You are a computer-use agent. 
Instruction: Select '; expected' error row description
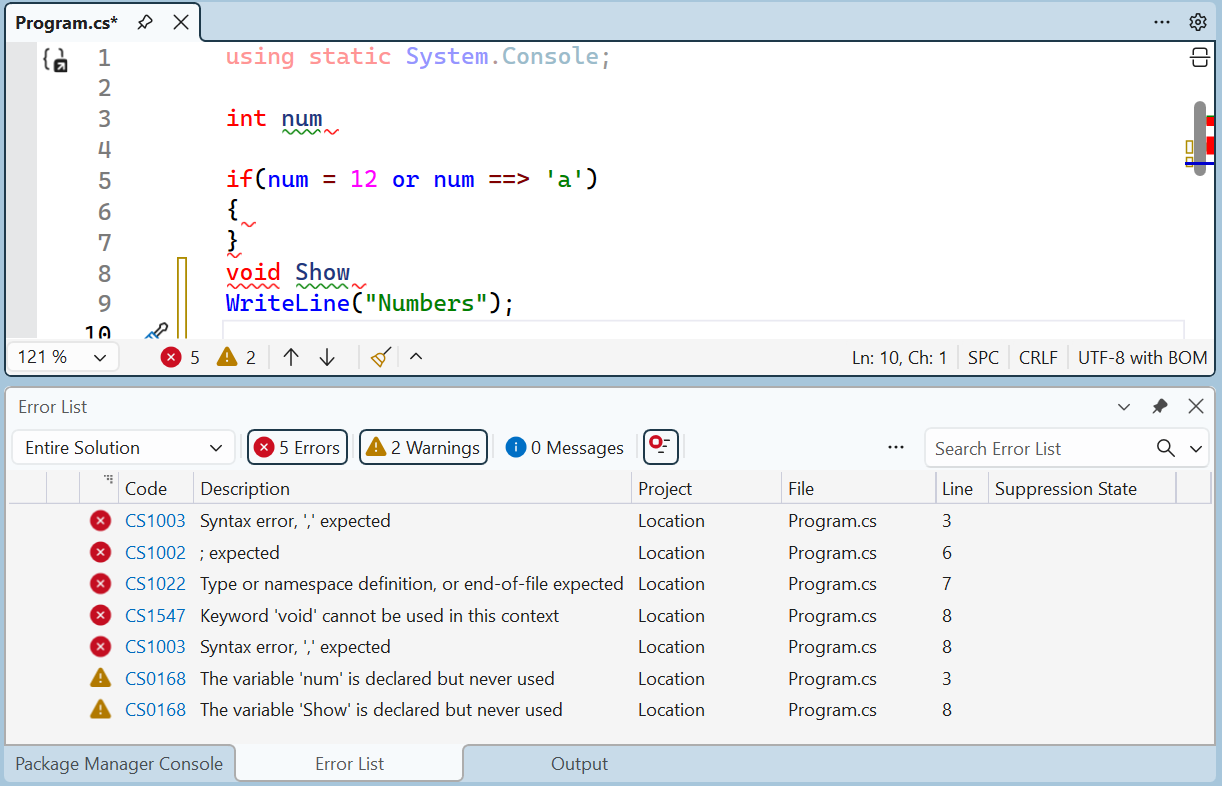[240, 553]
